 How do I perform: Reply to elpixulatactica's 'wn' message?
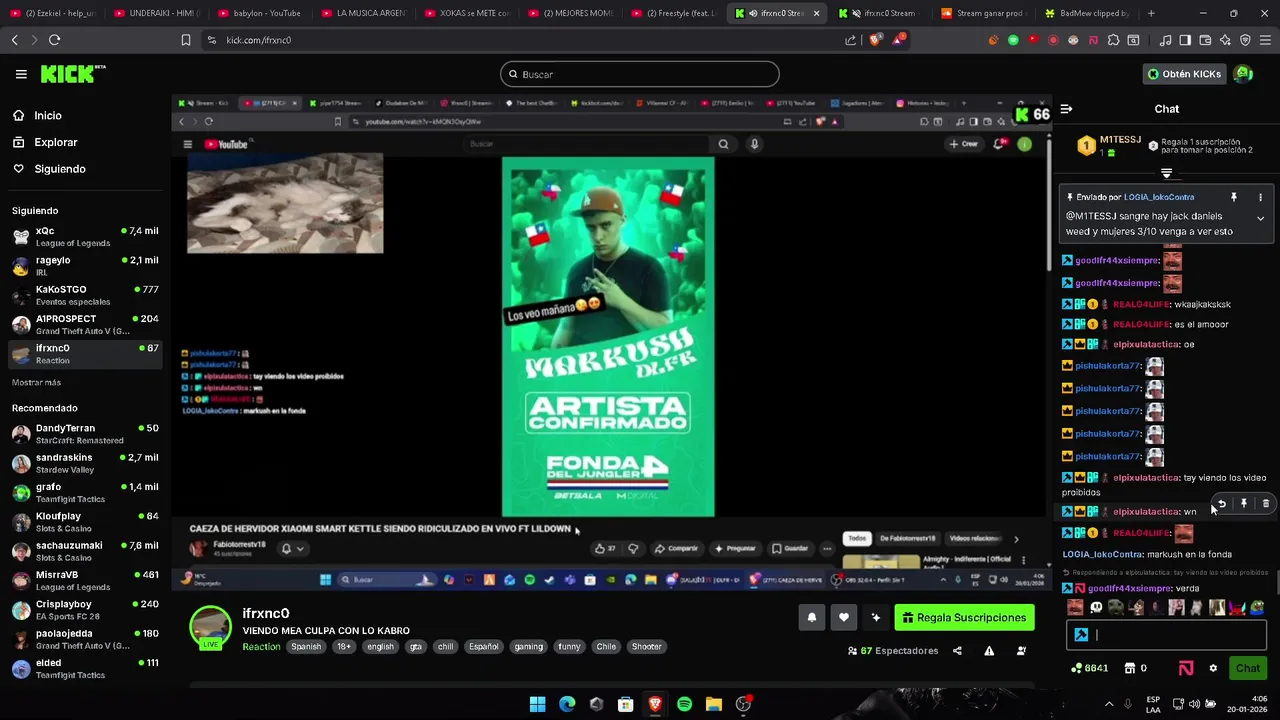click(1221, 504)
